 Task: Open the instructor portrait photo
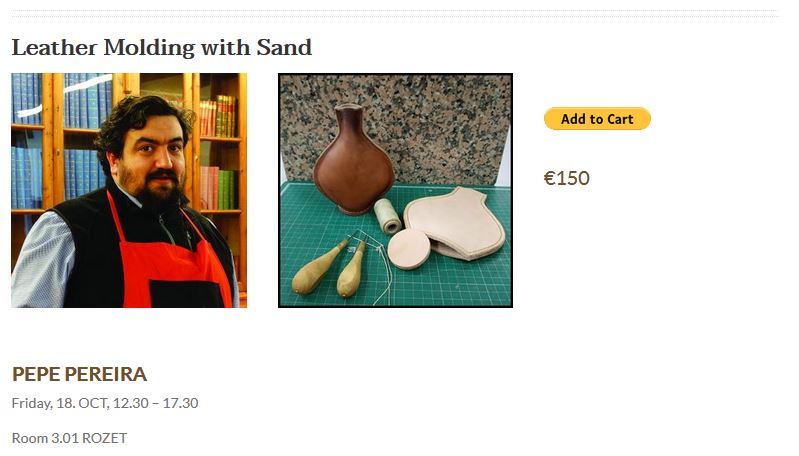pos(129,191)
